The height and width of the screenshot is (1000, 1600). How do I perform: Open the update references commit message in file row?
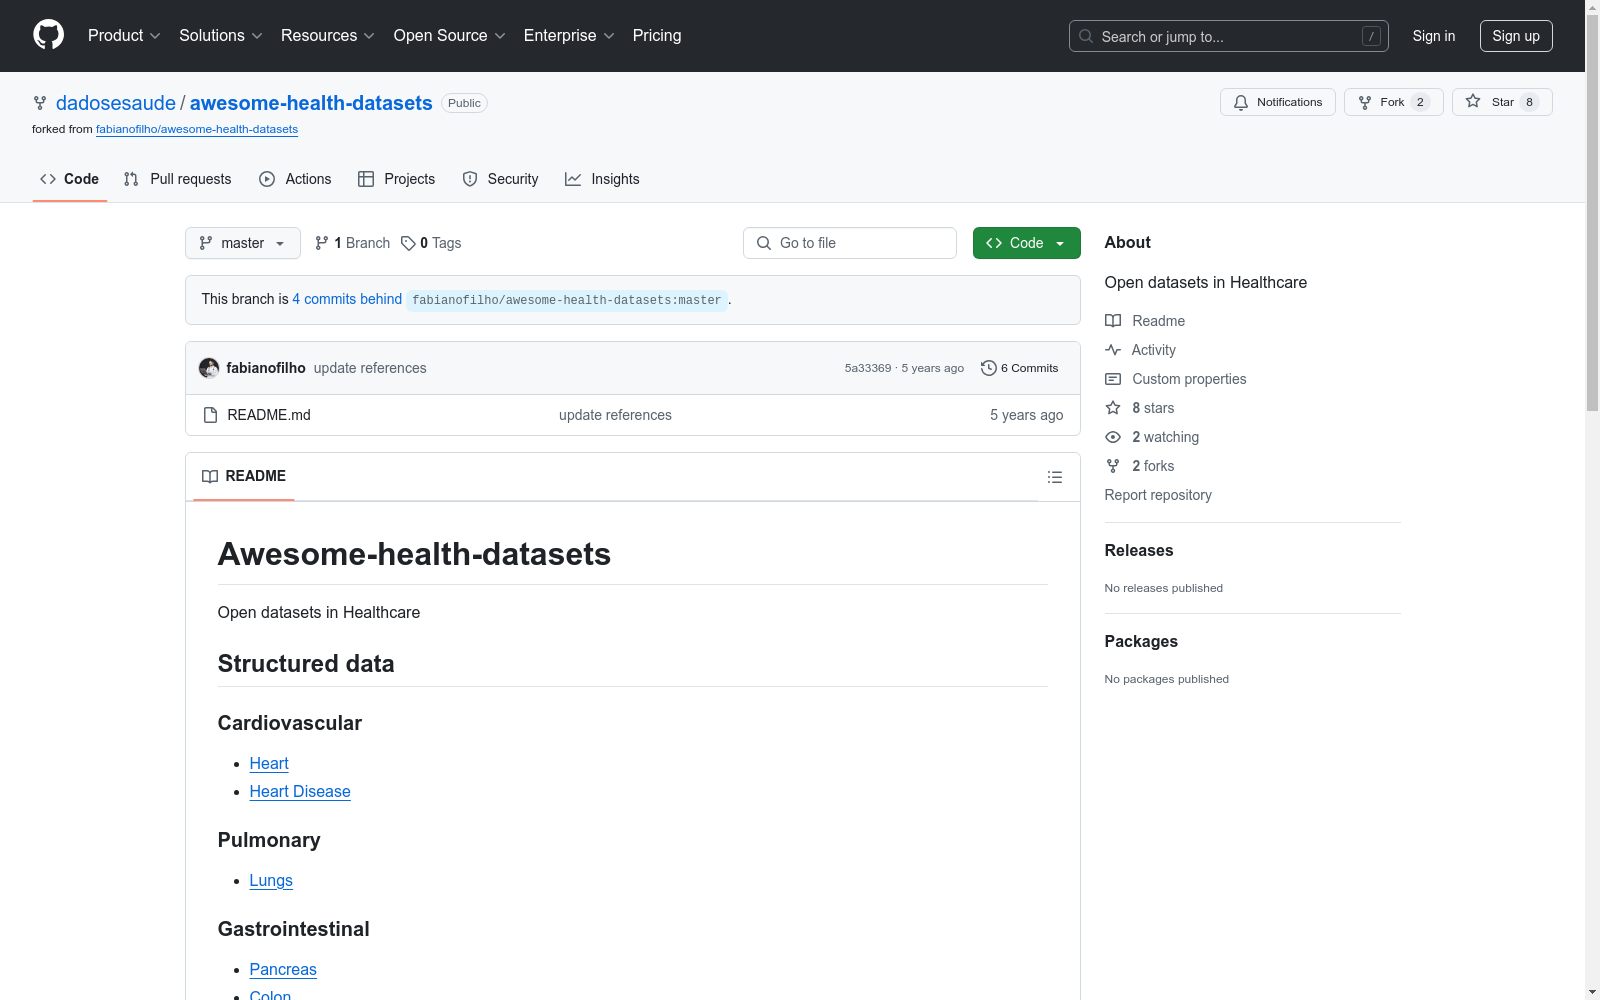click(x=615, y=415)
